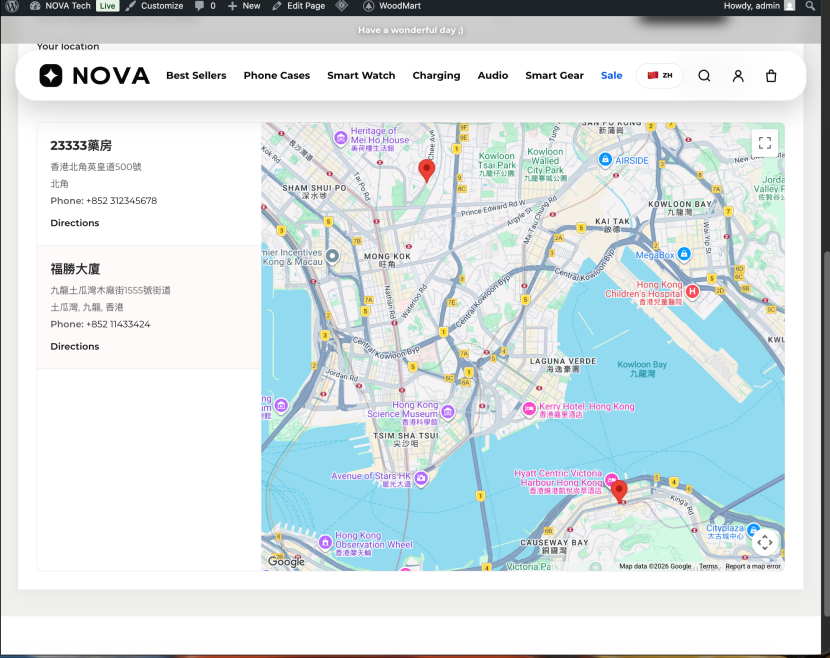Click the diamond-shaped admin bar icon

tap(342, 6)
